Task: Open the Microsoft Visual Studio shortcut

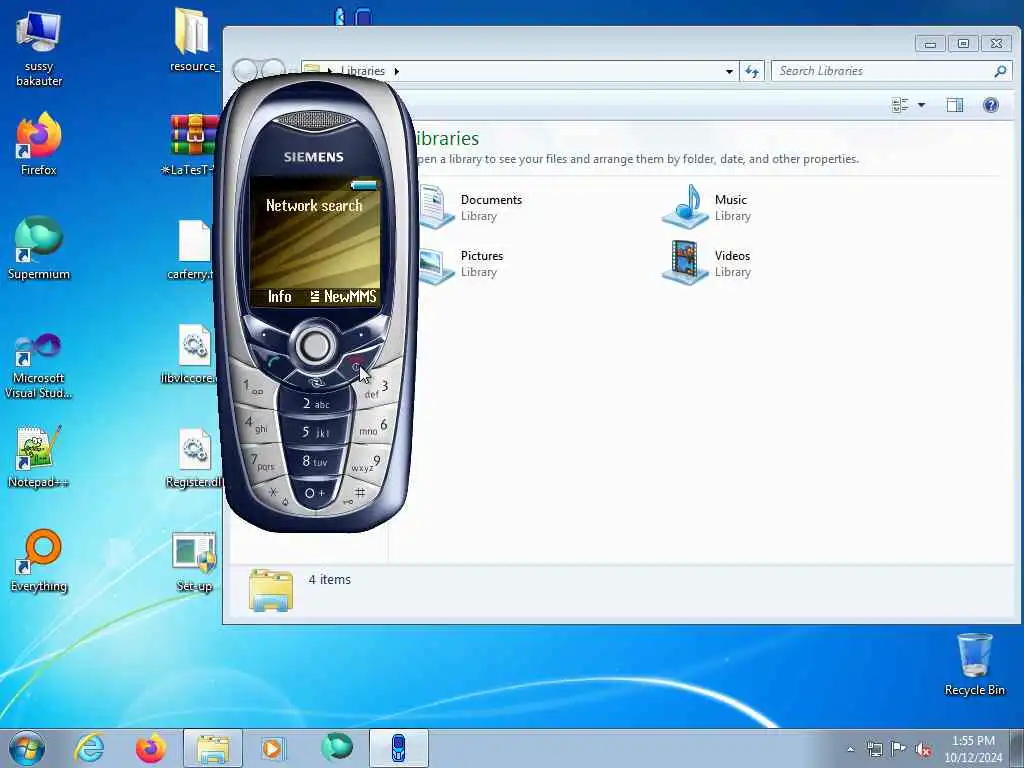Action: point(39,366)
